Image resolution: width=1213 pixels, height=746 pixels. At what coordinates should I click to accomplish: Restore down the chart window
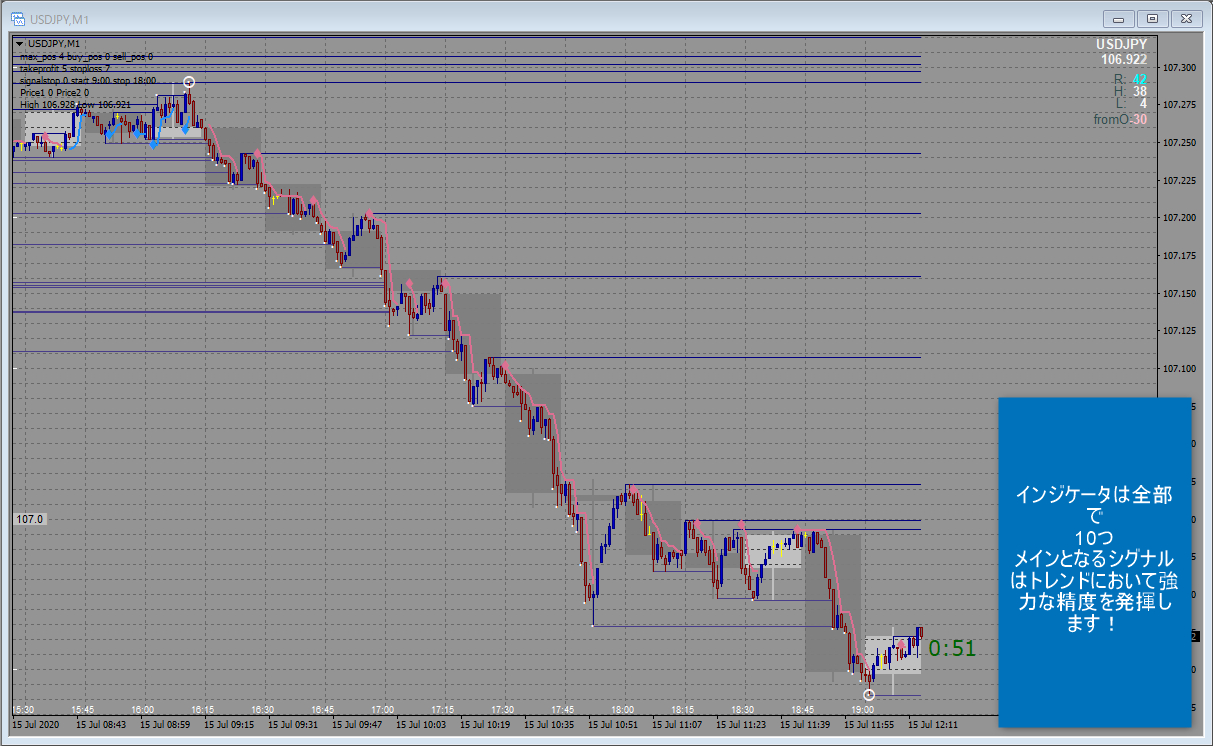[1152, 18]
